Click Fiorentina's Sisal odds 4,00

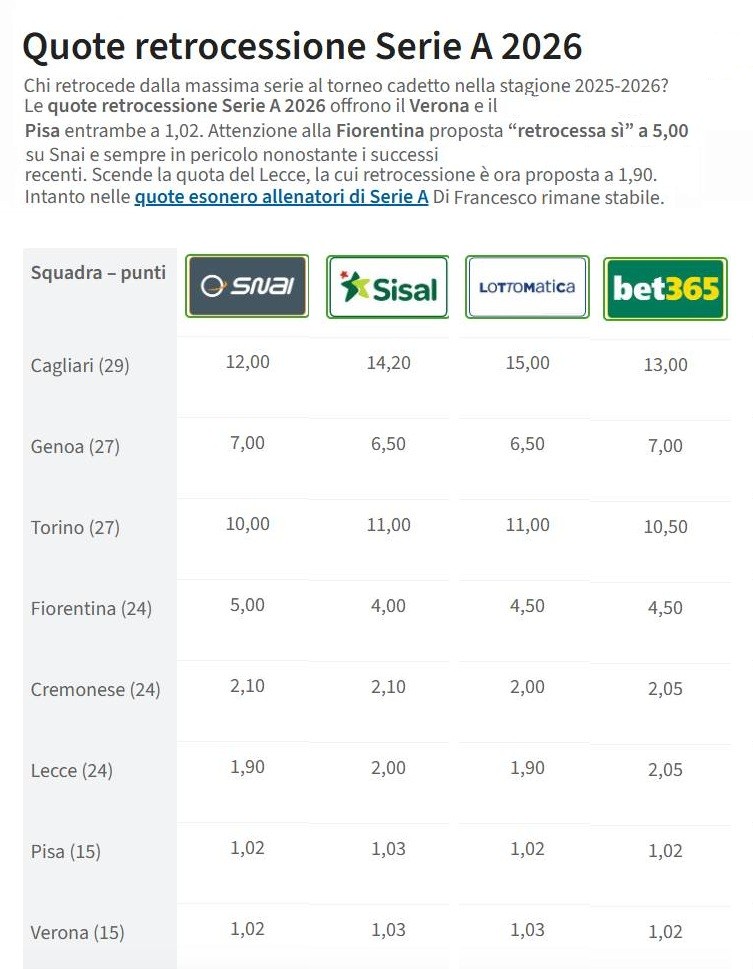pos(388,606)
